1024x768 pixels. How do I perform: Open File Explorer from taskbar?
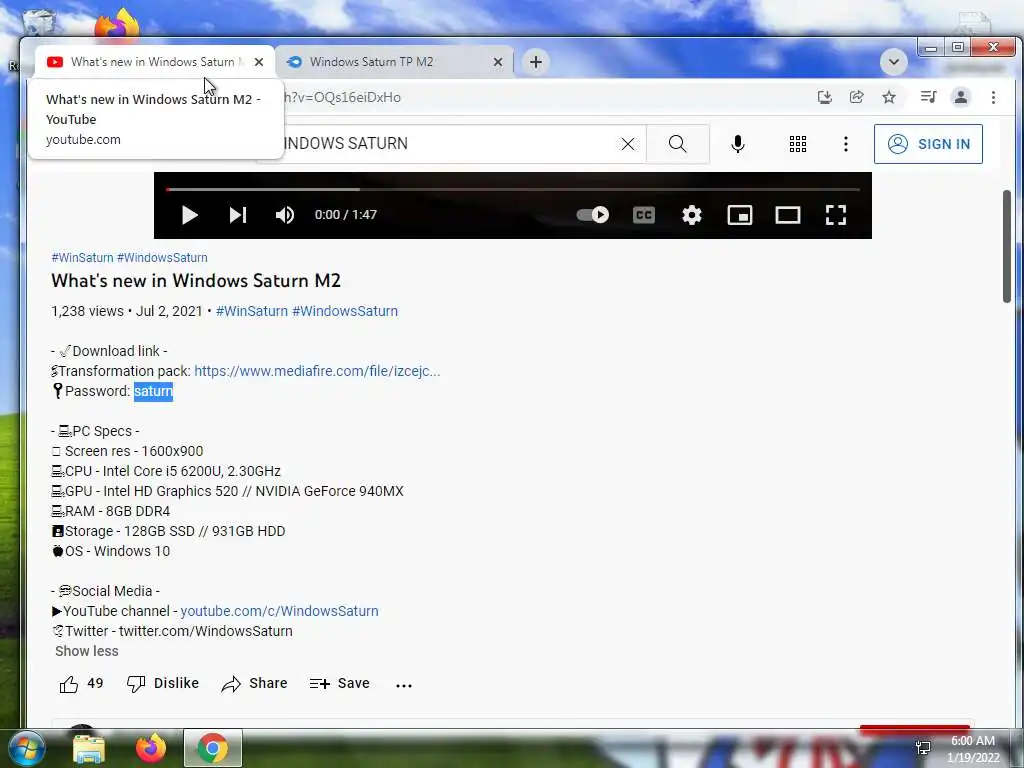pyautogui.click(x=89, y=749)
